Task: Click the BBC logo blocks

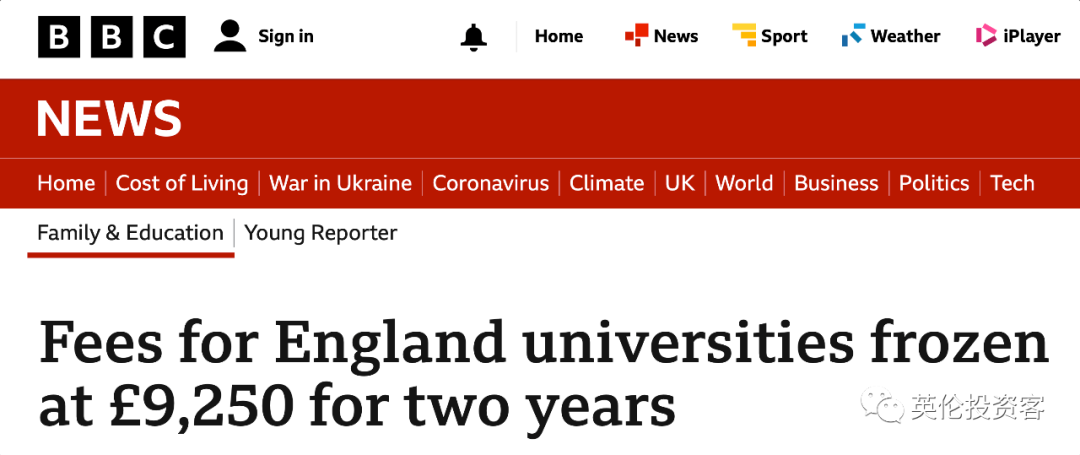Action: click(x=112, y=36)
